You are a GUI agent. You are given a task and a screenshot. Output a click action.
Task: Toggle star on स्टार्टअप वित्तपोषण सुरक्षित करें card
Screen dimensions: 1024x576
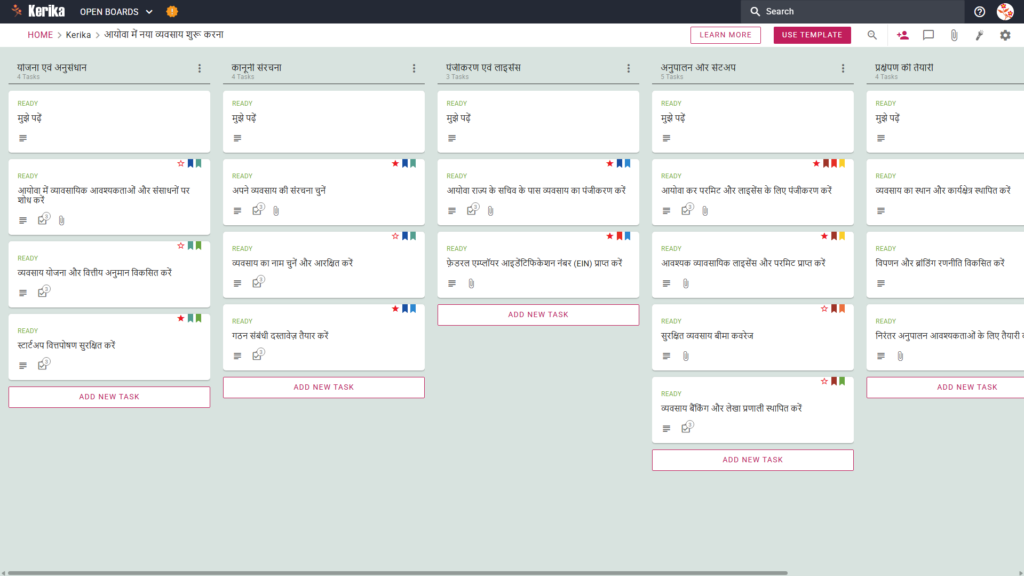click(181, 318)
